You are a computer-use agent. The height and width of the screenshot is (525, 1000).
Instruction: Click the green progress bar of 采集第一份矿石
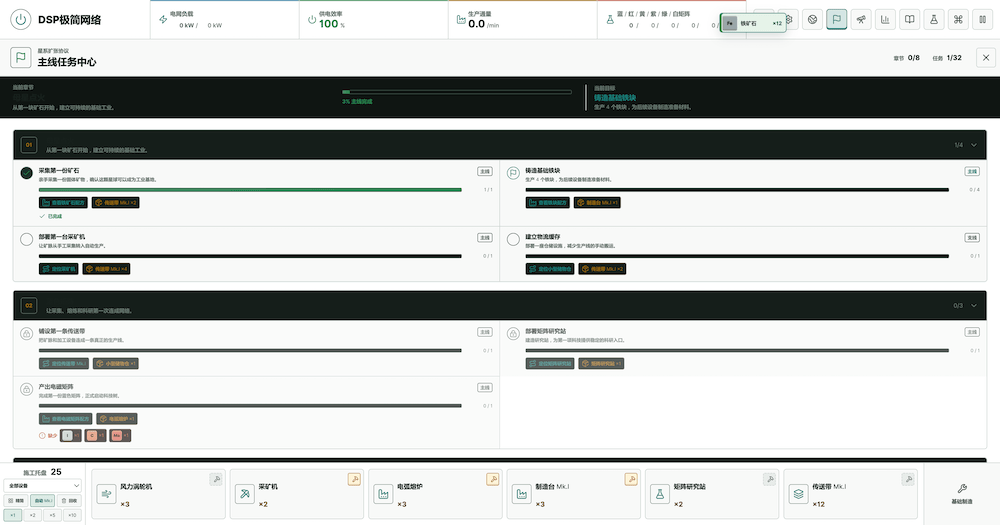pyautogui.click(x=250, y=189)
